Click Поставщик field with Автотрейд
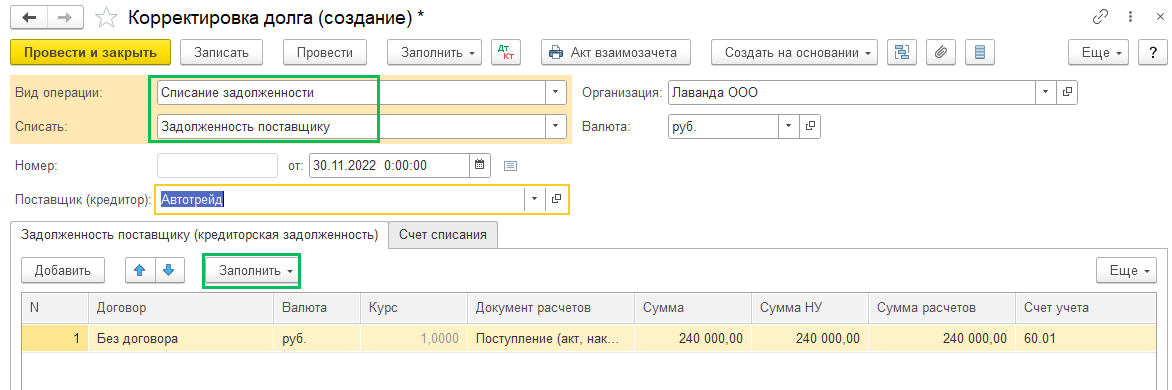The image size is (1172, 390). [x=340, y=199]
